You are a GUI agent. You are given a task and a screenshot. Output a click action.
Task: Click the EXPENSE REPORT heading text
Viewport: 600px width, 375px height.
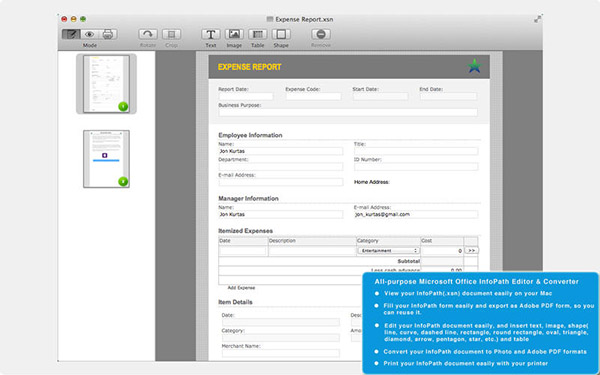pyautogui.click(x=249, y=67)
